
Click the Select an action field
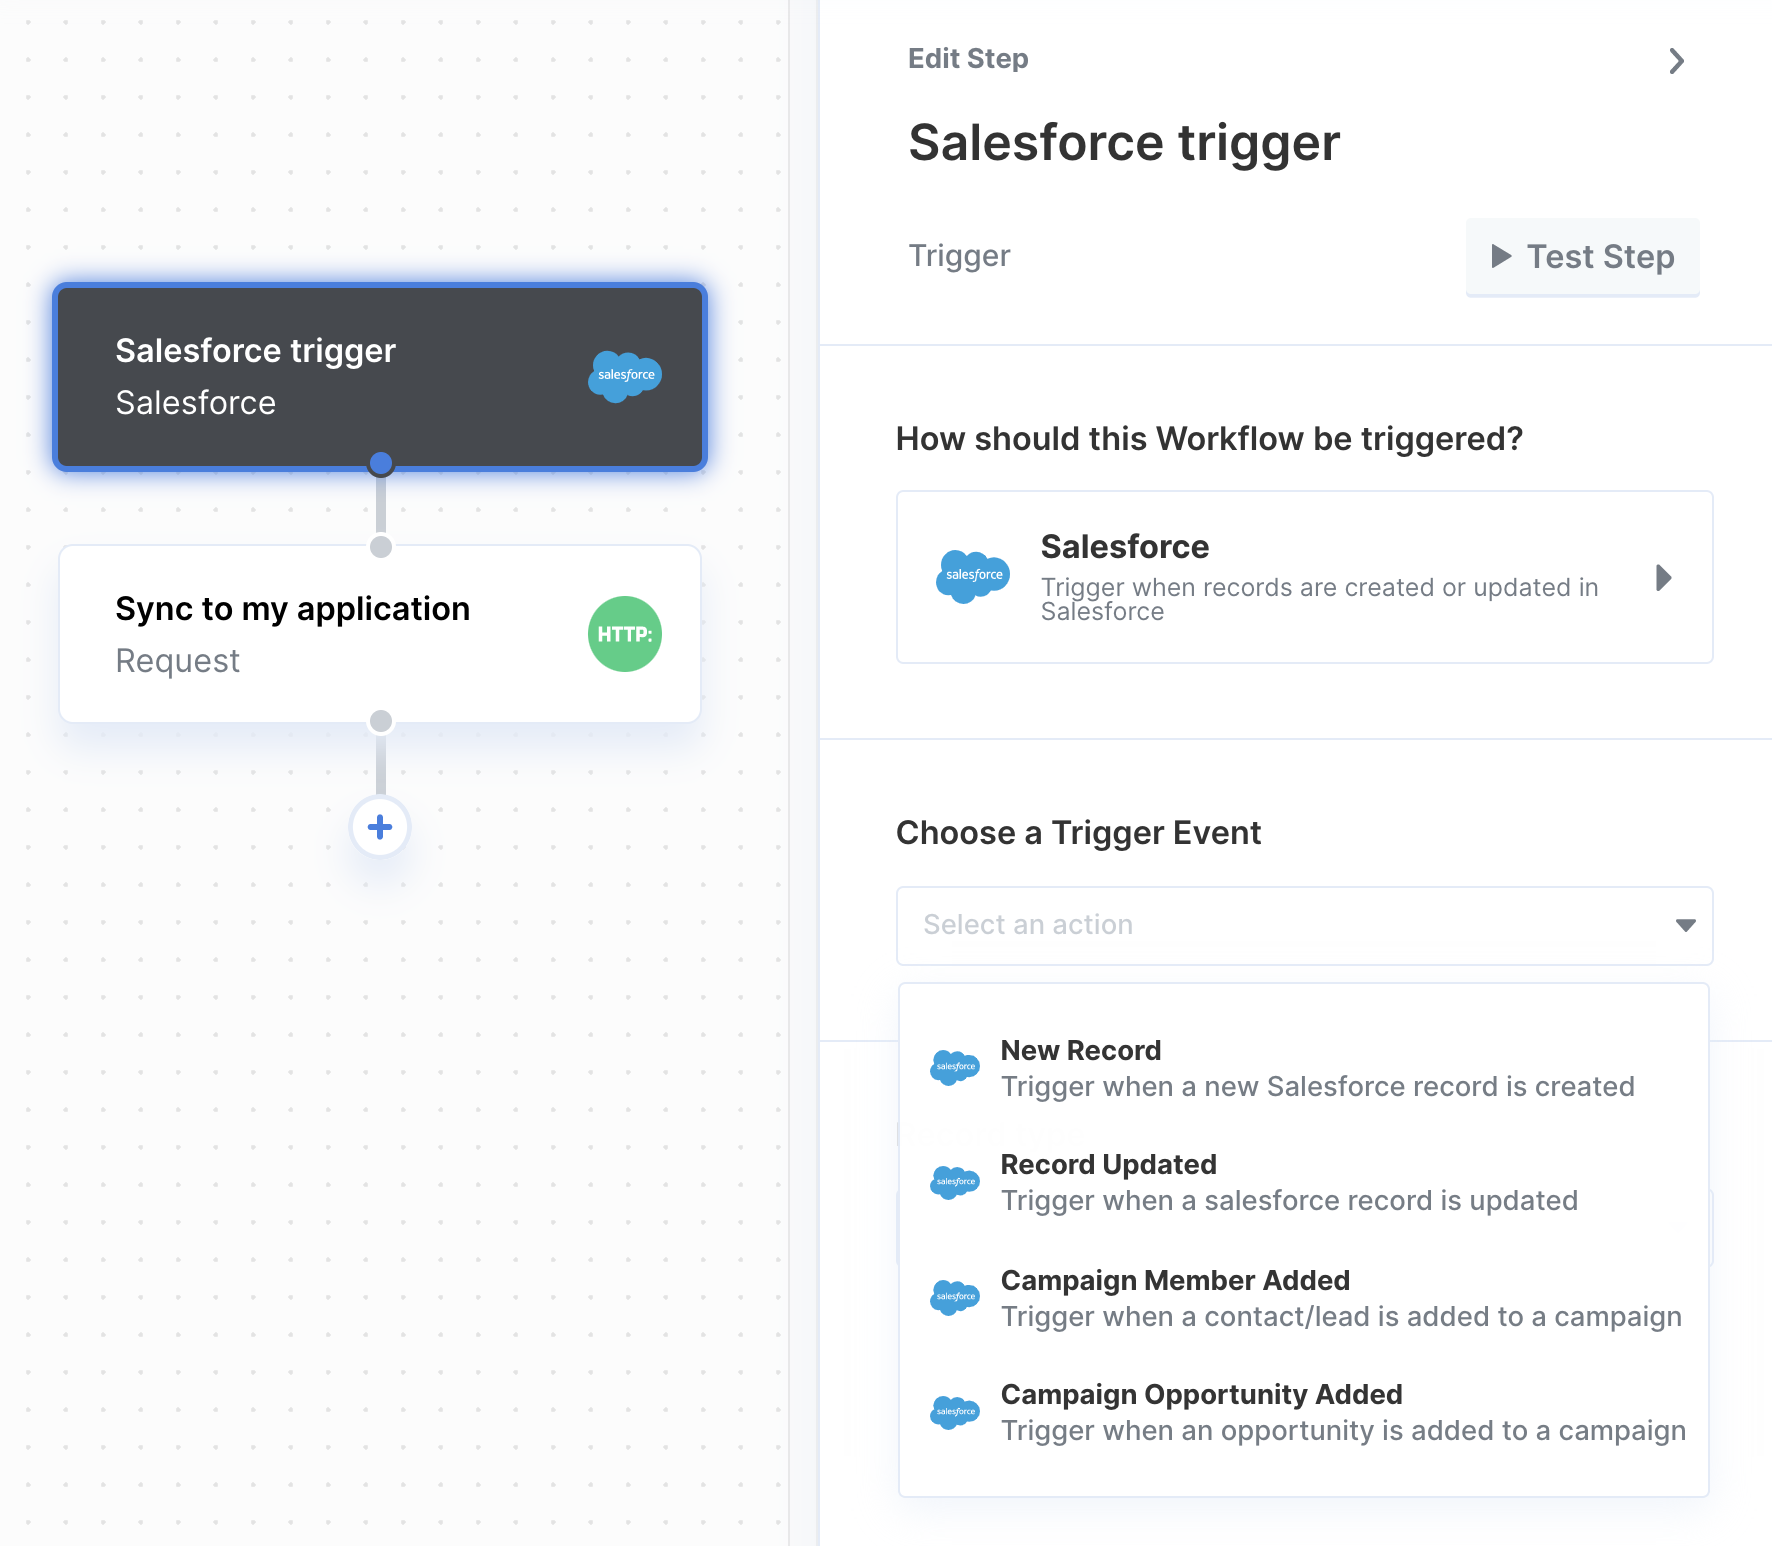(x=1304, y=926)
